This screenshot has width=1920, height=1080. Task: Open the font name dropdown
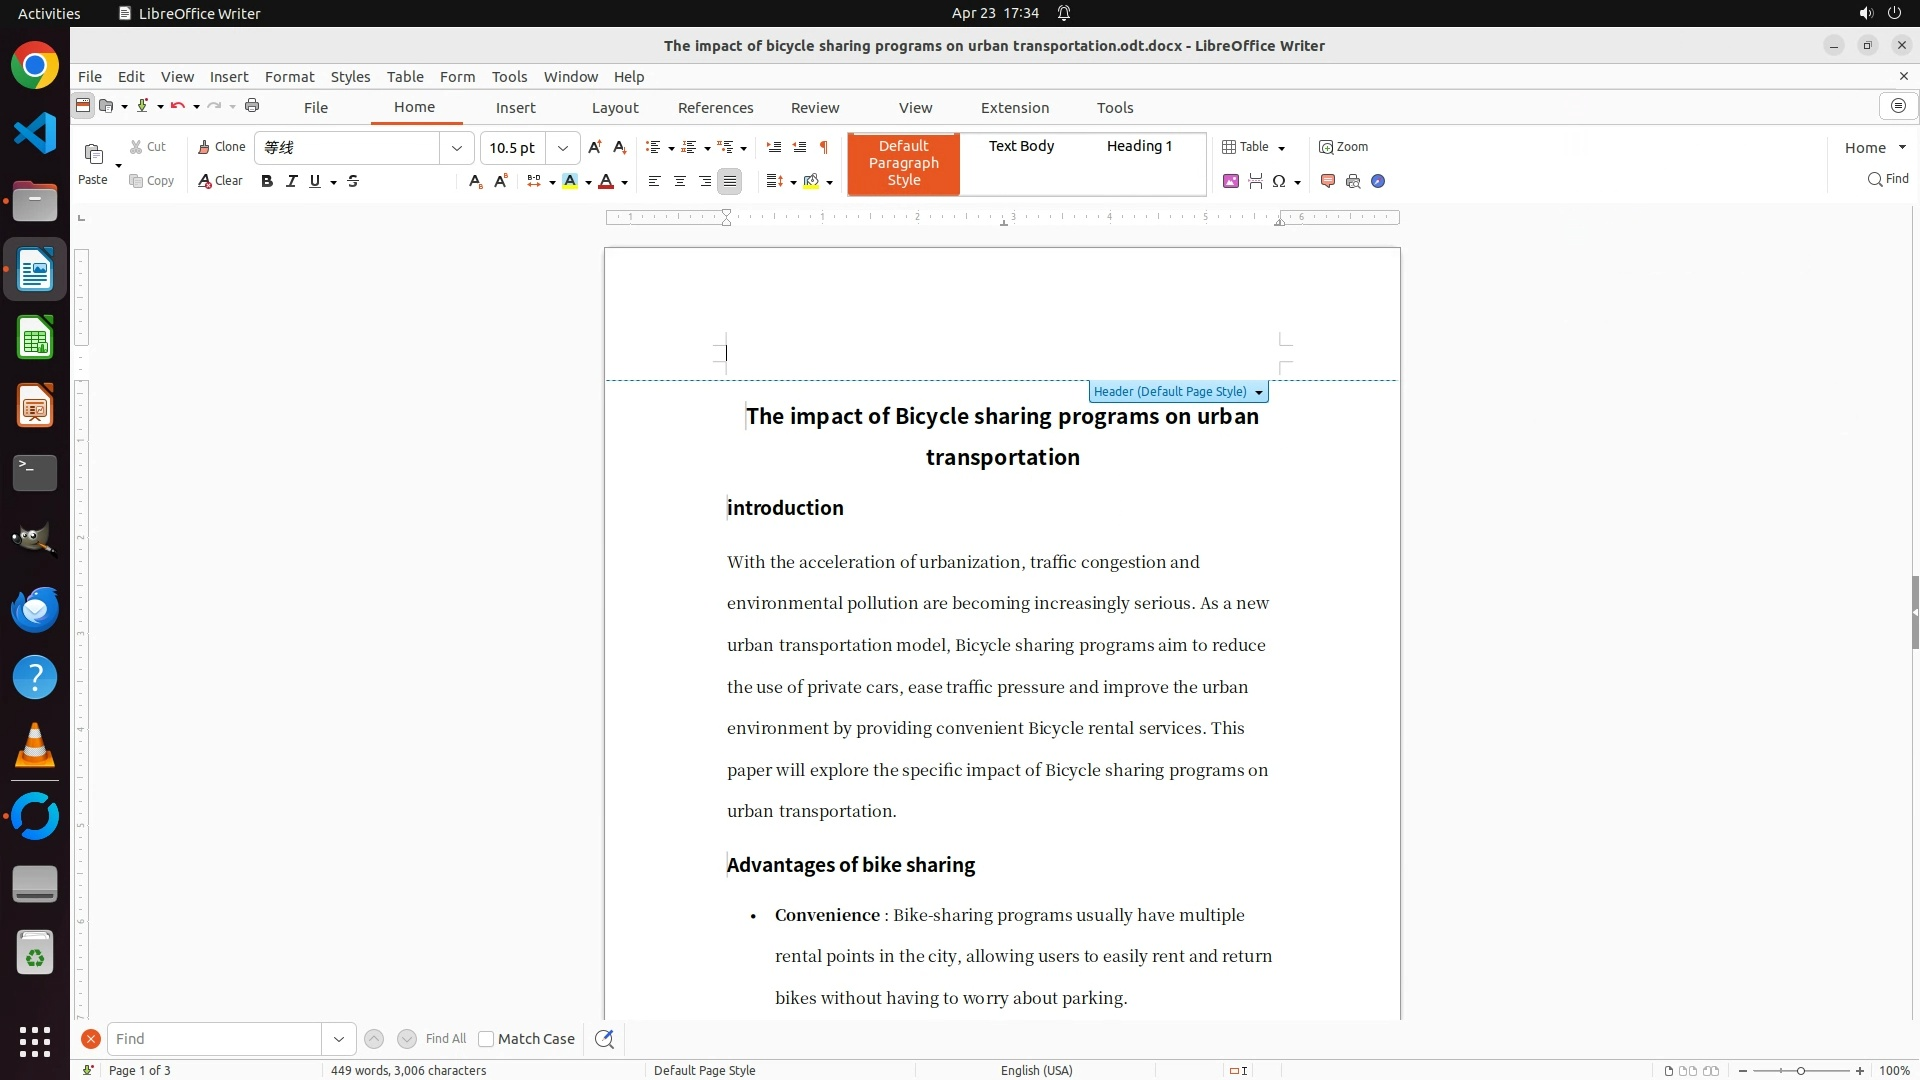coord(457,148)
